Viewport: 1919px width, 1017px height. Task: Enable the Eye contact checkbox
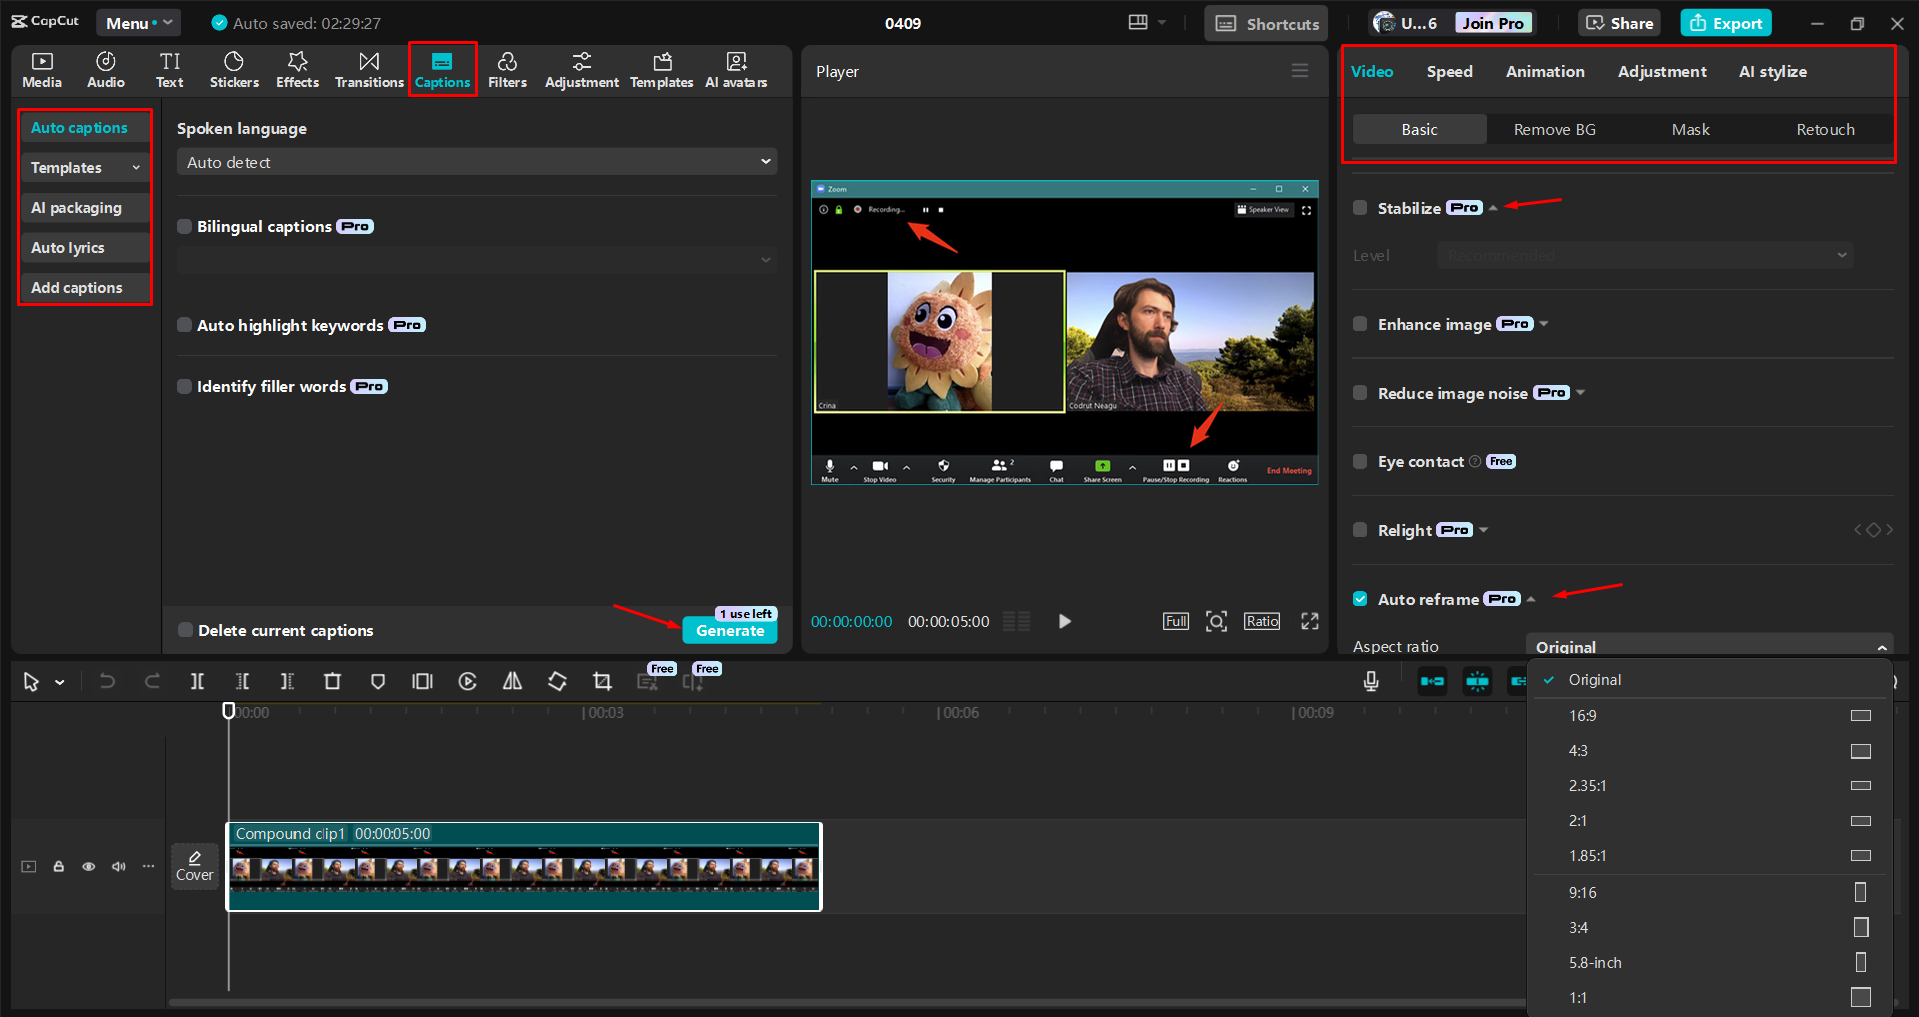point(1360,461)
